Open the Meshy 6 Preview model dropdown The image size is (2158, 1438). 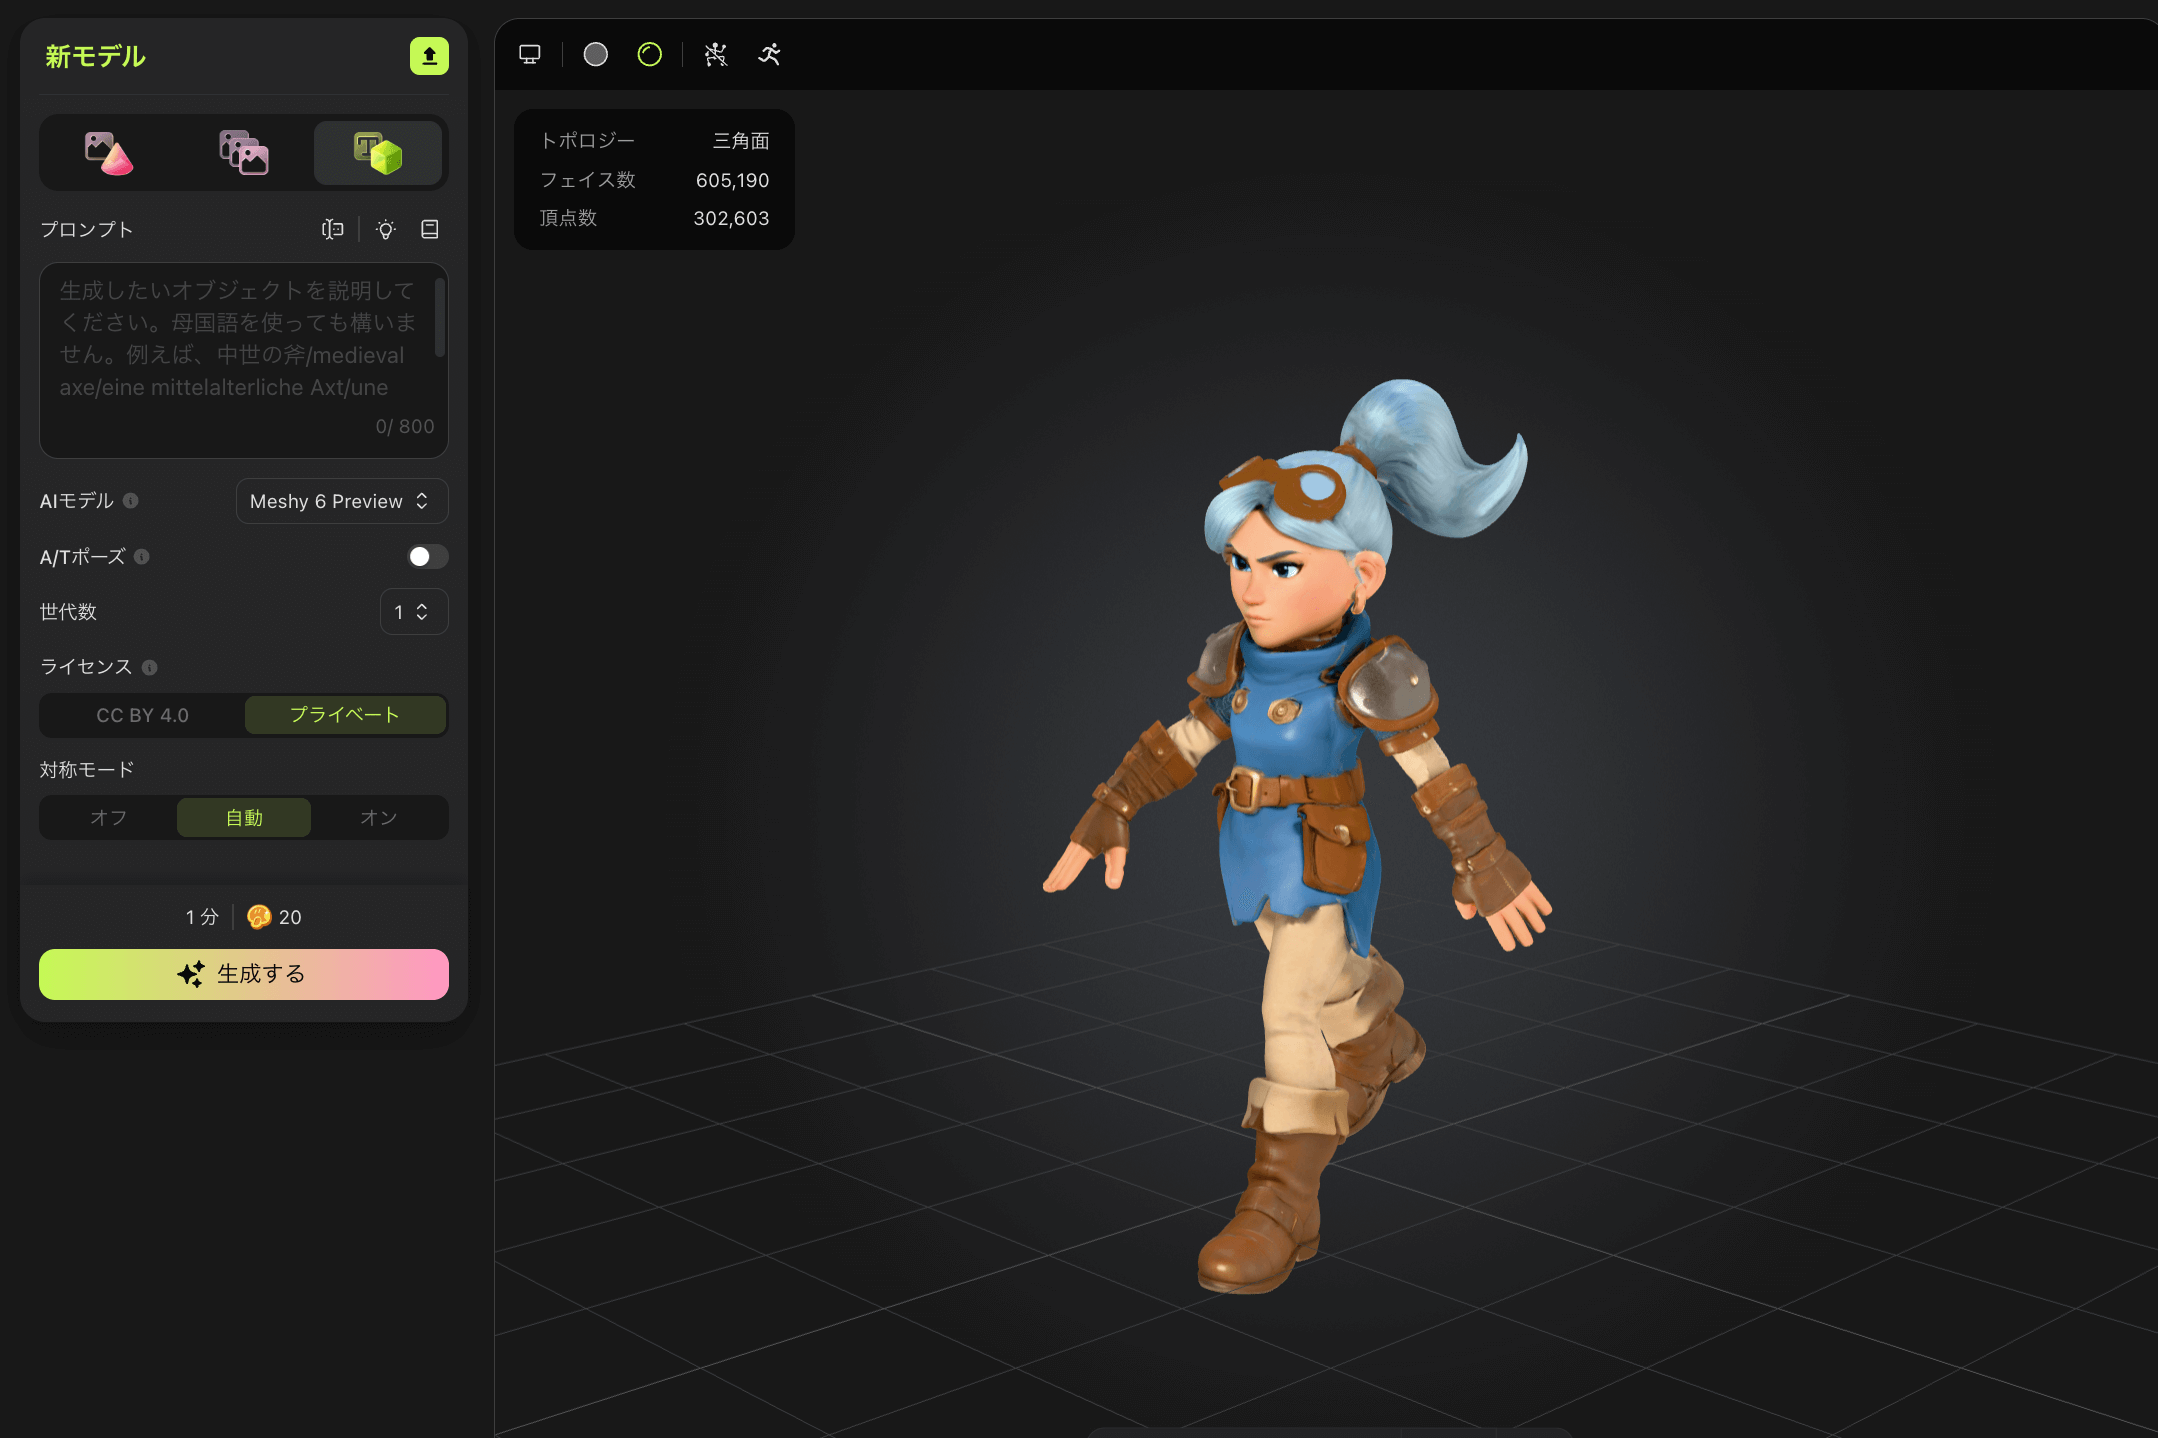click(341, 501)
